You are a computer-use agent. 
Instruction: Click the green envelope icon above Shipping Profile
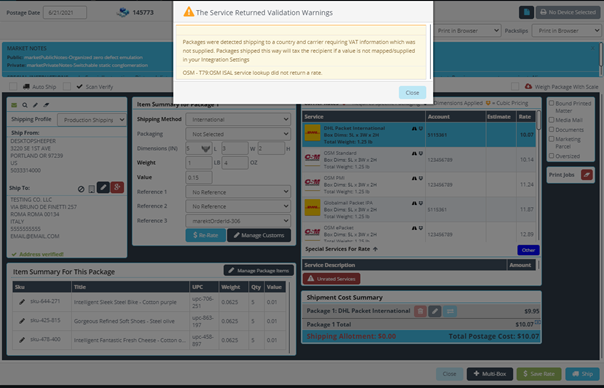pyautogui.click(x=14, y=105)
